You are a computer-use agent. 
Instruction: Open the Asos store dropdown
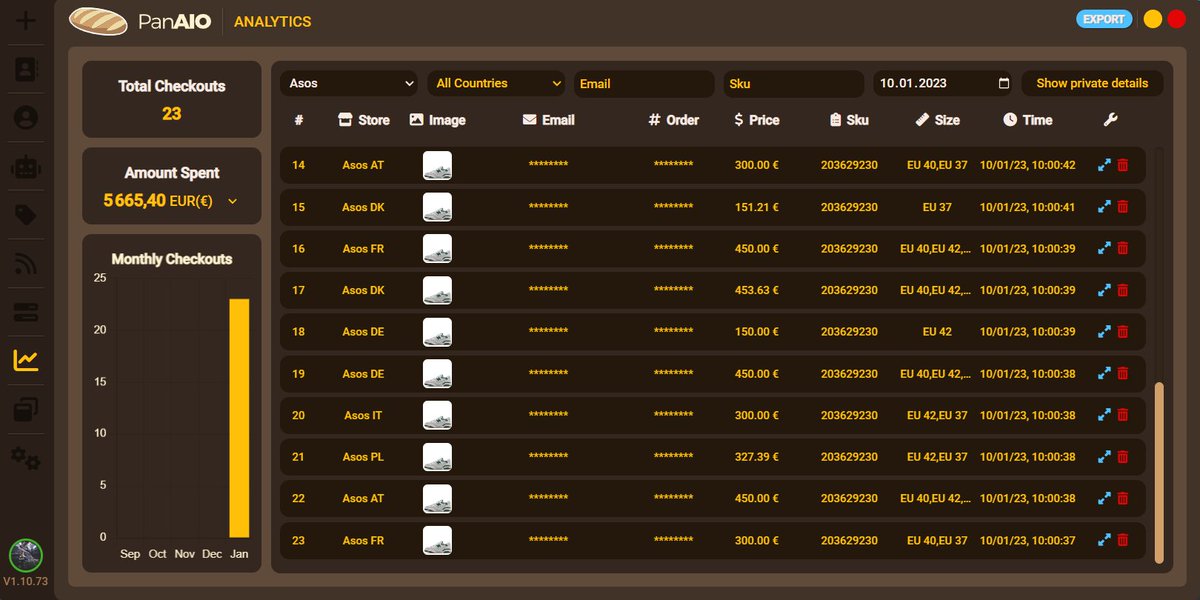[349, 83]
